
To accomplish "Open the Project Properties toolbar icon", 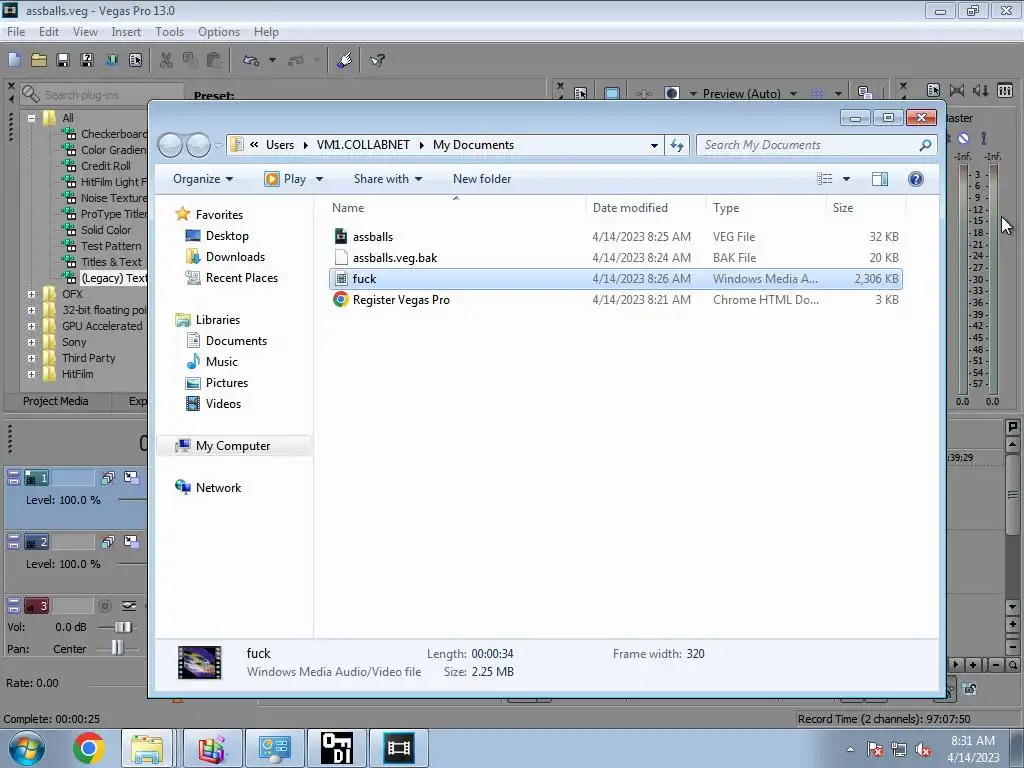I will coord(135,60).
